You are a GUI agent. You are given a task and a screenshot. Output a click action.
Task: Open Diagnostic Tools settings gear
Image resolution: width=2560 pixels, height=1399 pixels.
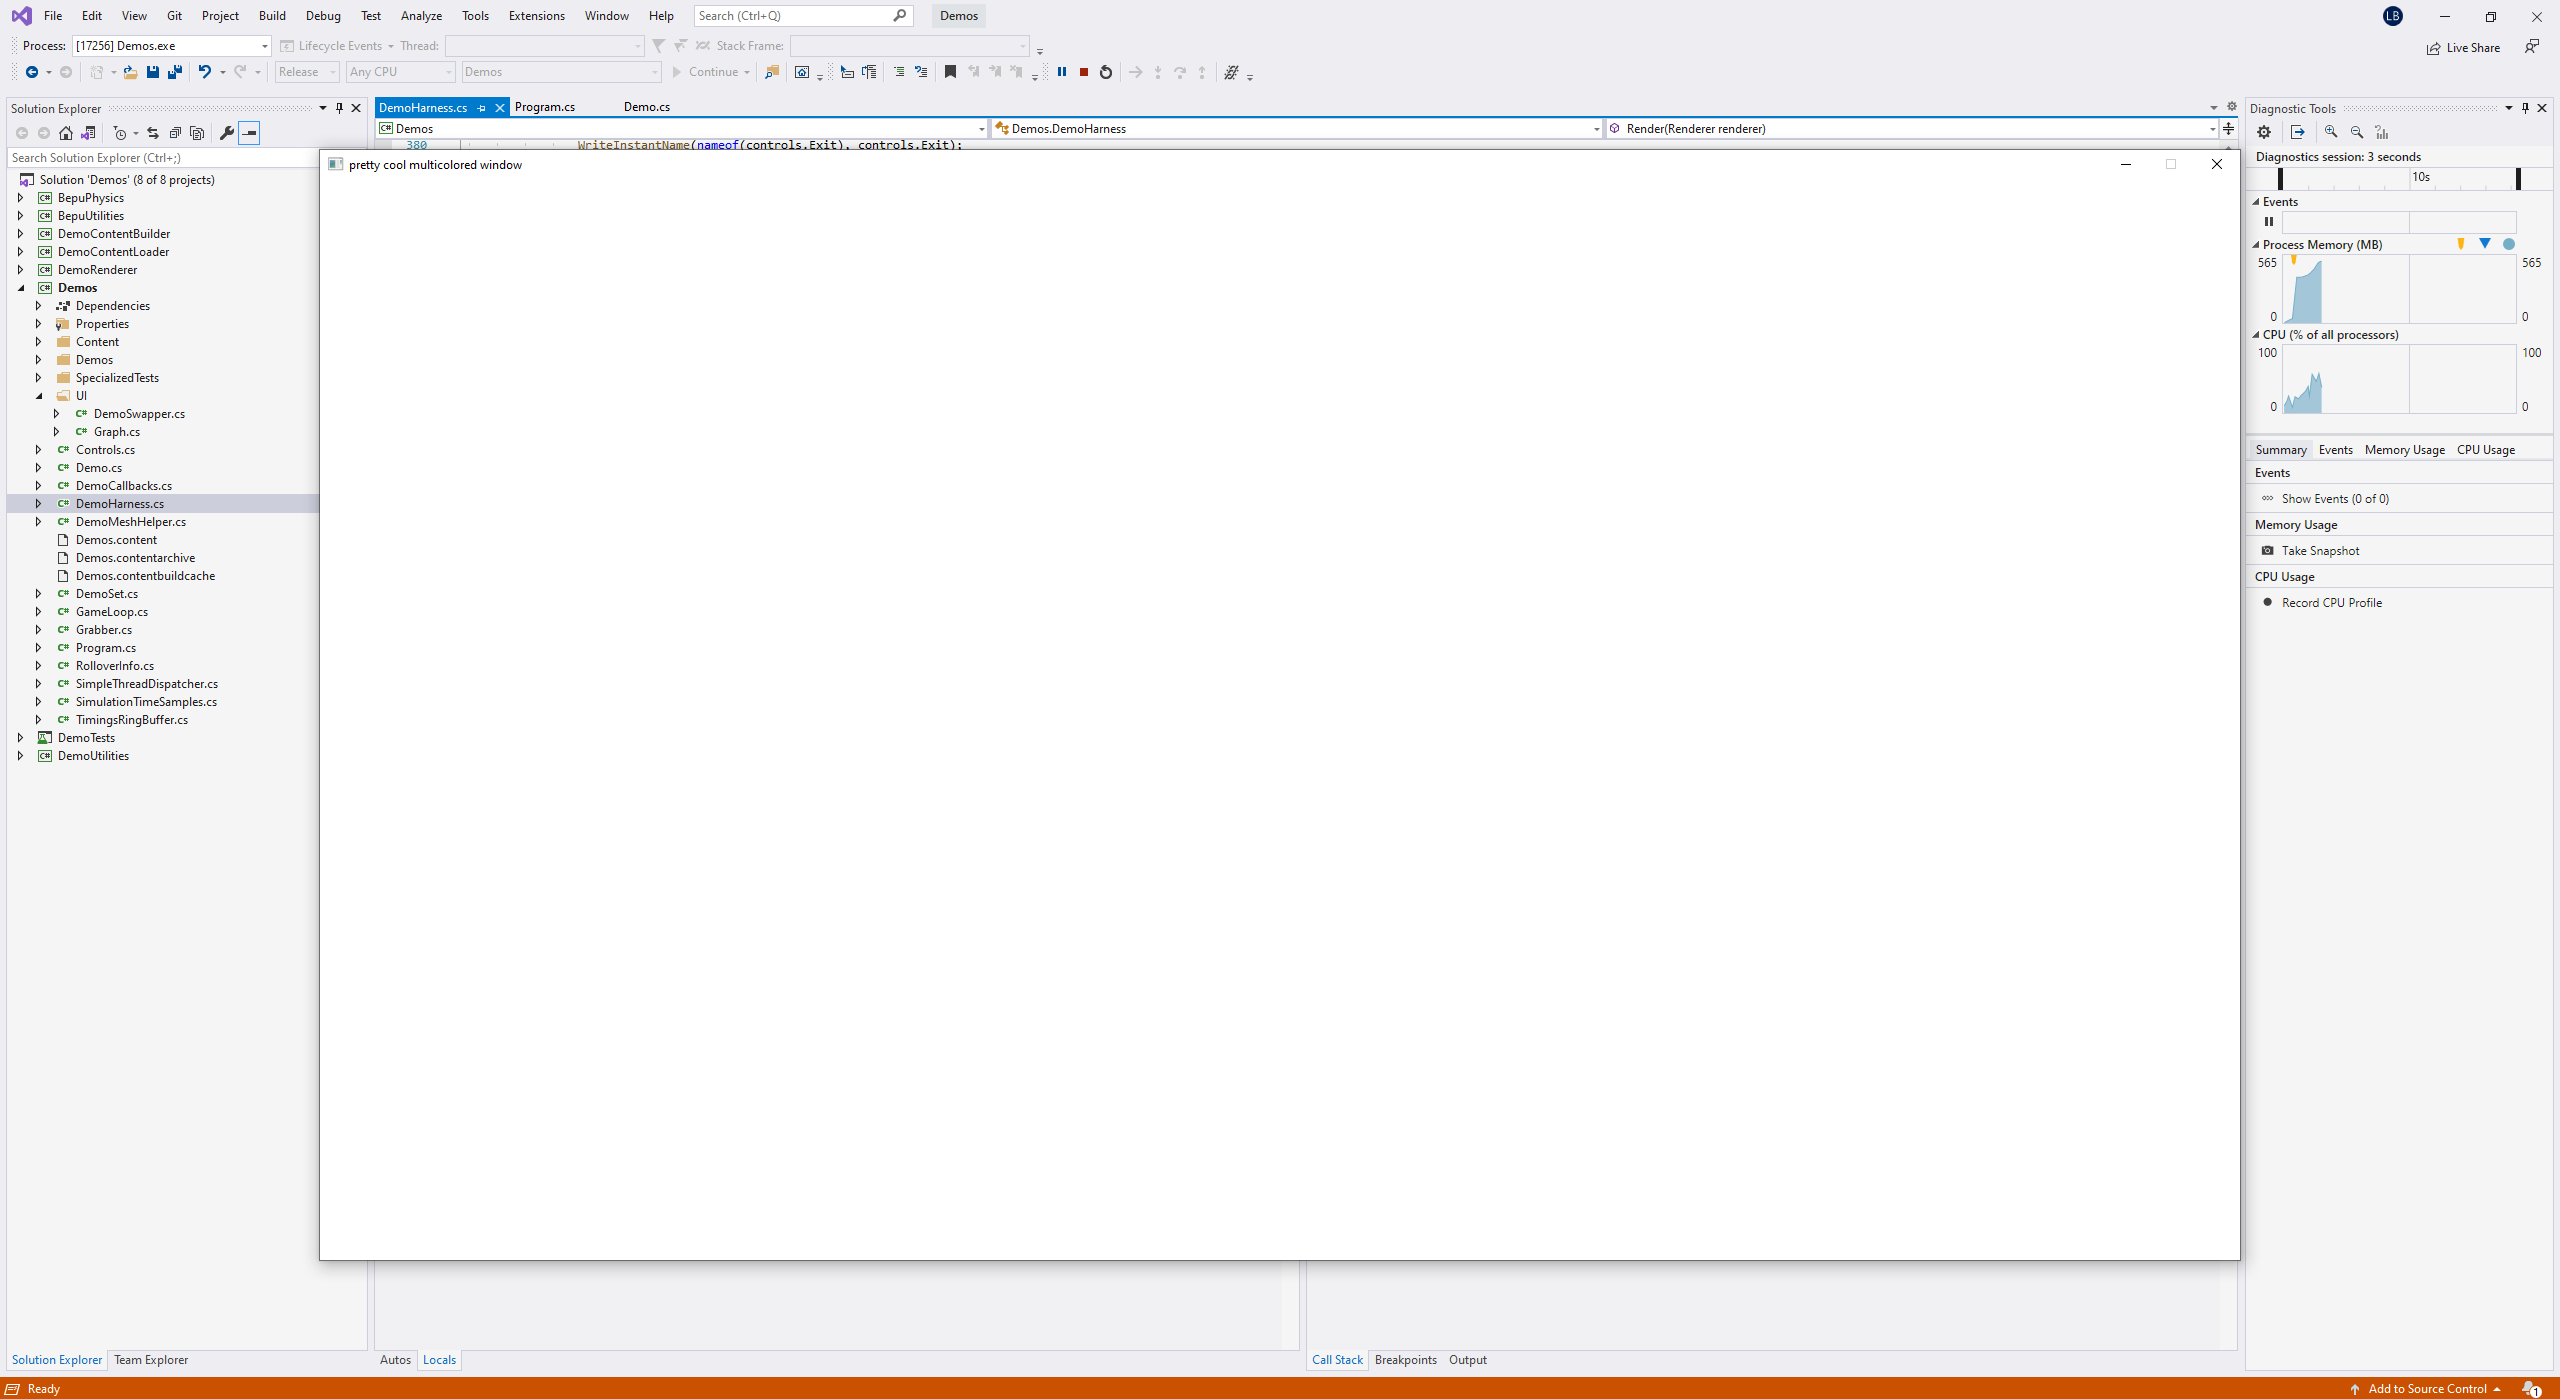[2263, 132]
